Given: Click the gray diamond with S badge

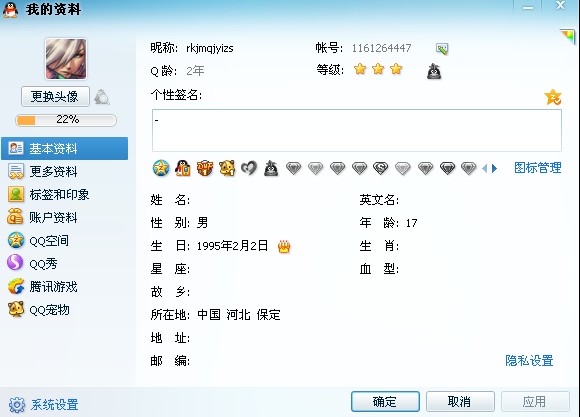Looking at the screenshot, I should point(381,168).
